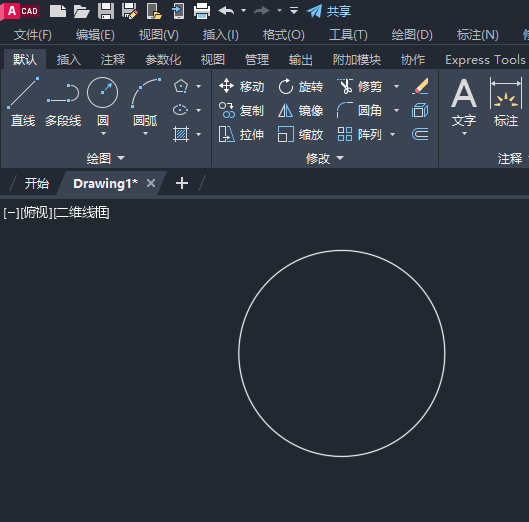
Task: Select the Arc (圆弧) tool
Action: coord(145,102)
